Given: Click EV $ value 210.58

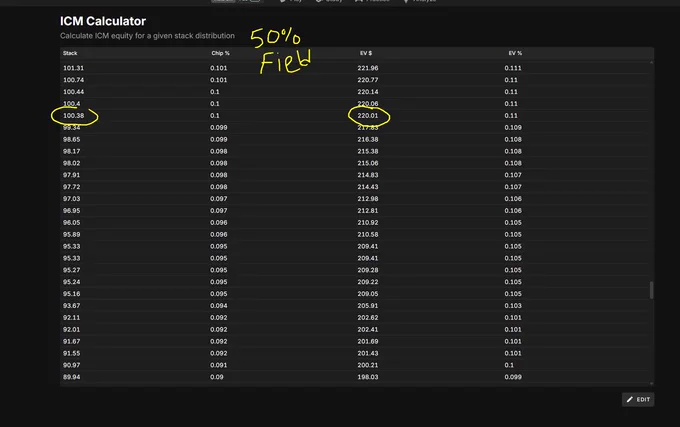Looking at the screenshot, I should click(x=368, y=235).
